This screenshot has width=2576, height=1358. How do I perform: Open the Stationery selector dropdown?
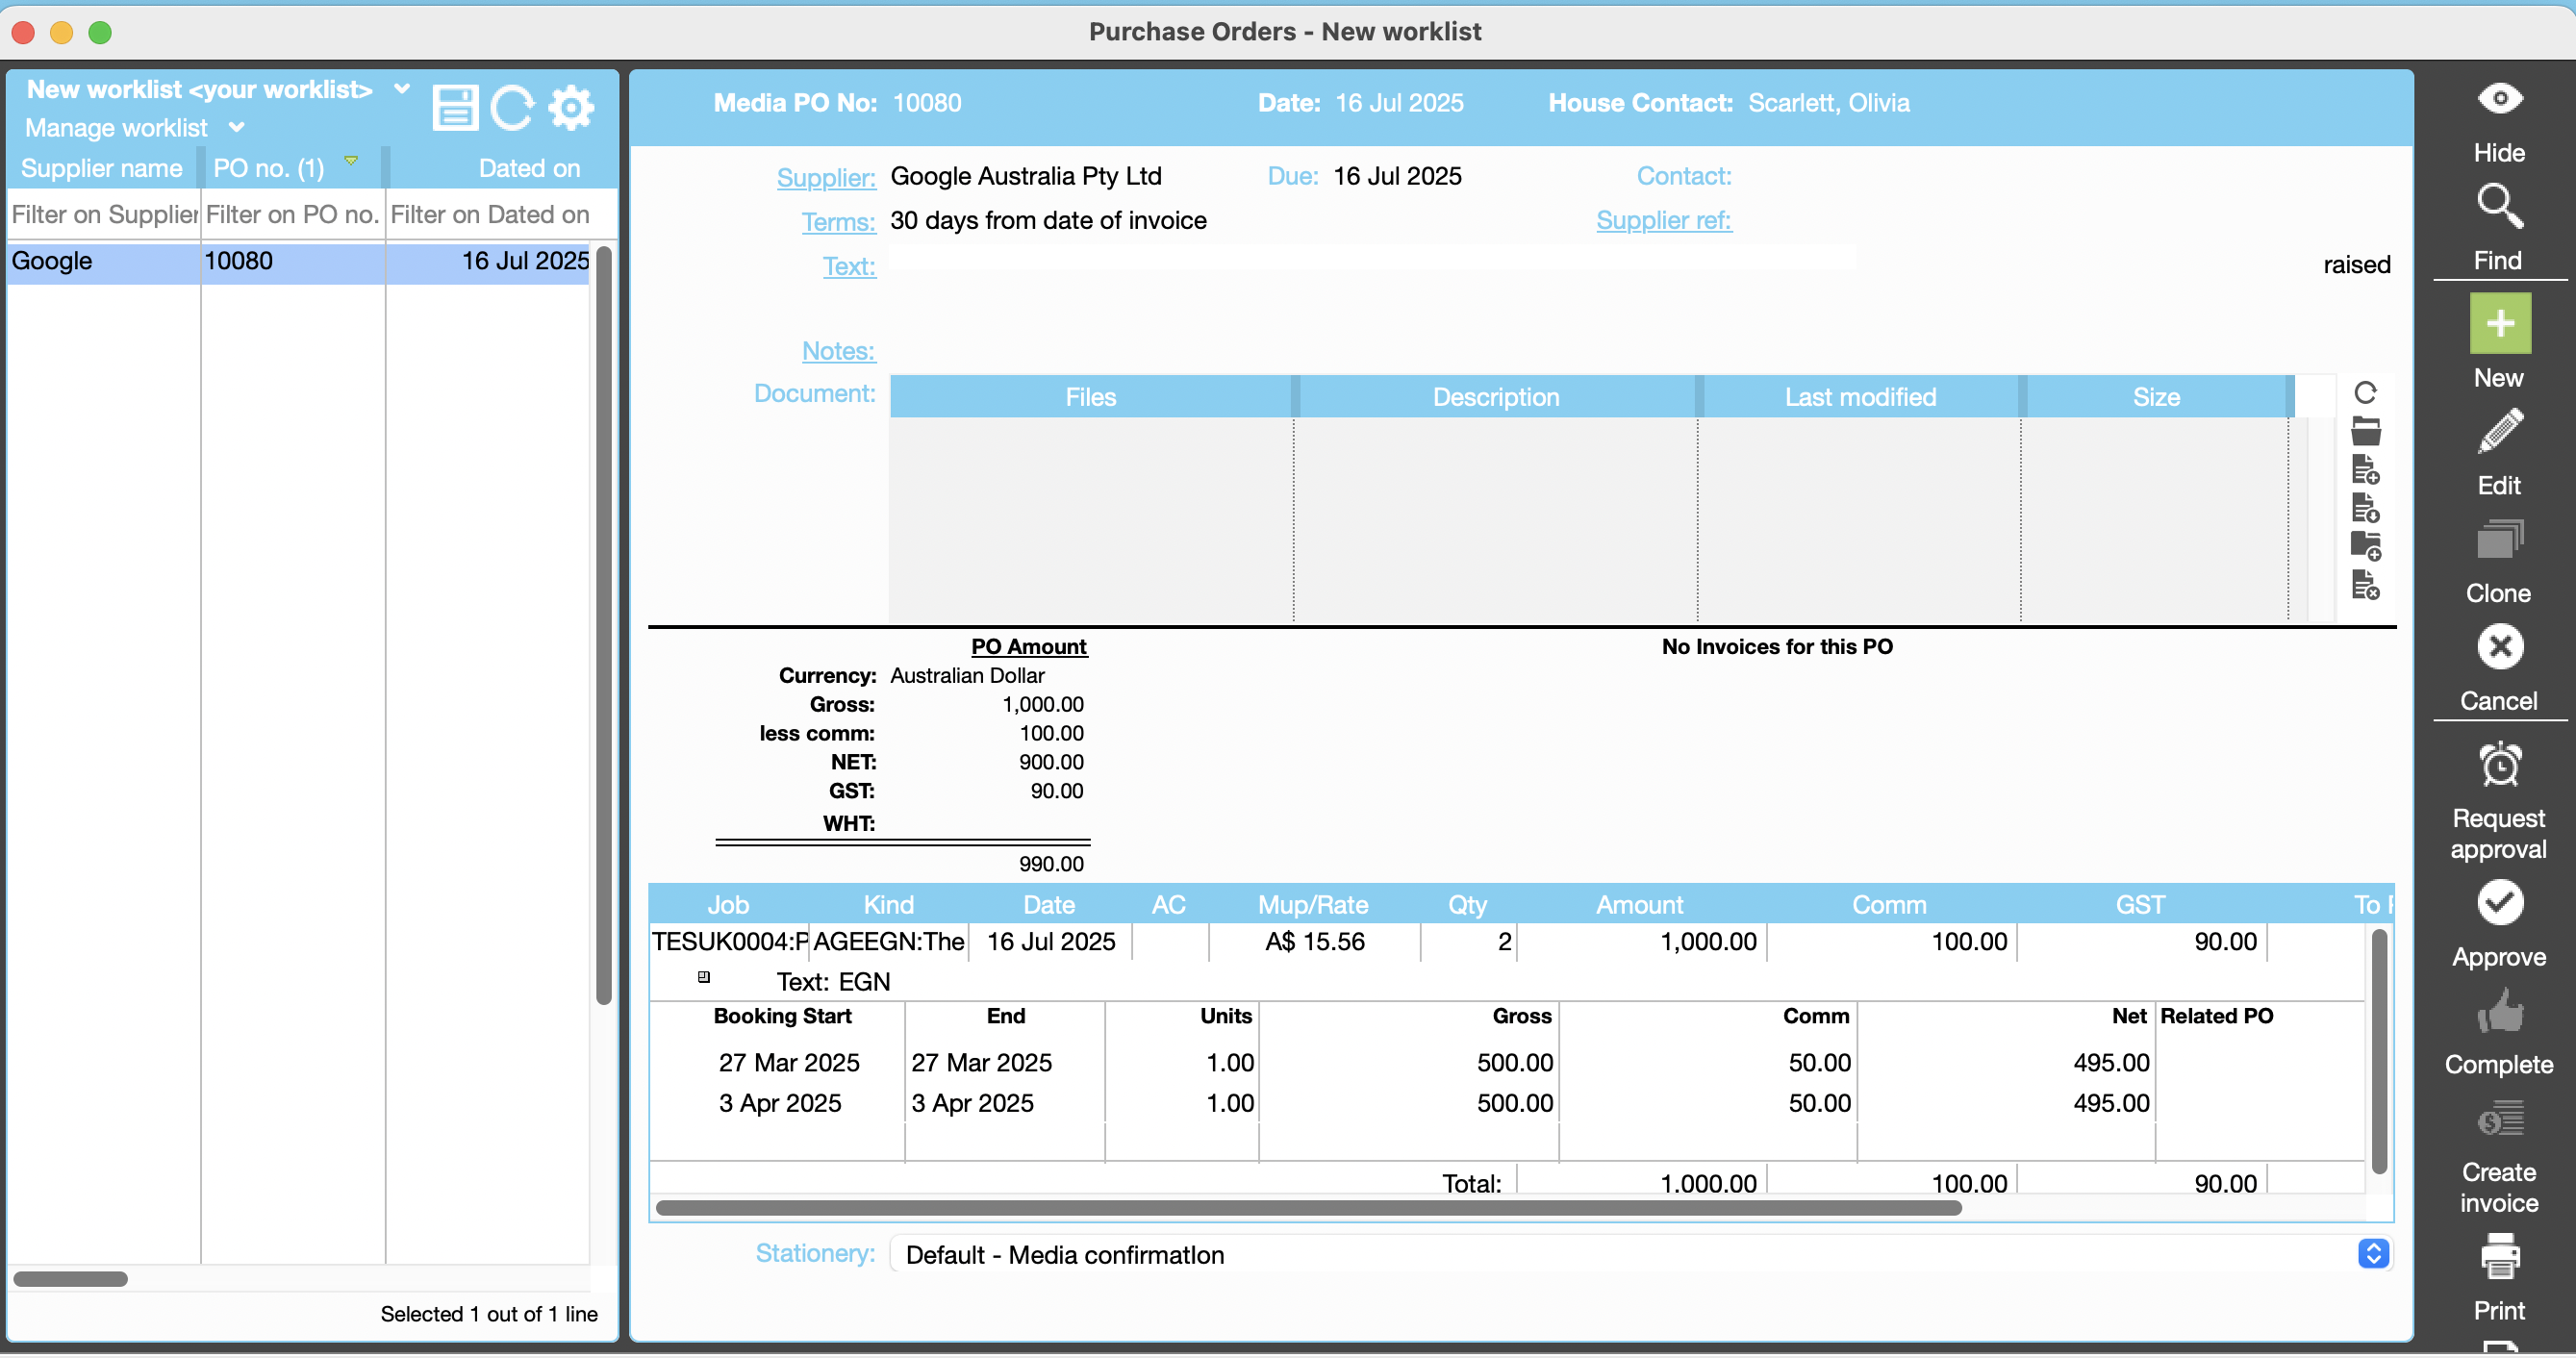(2372, 1255)
